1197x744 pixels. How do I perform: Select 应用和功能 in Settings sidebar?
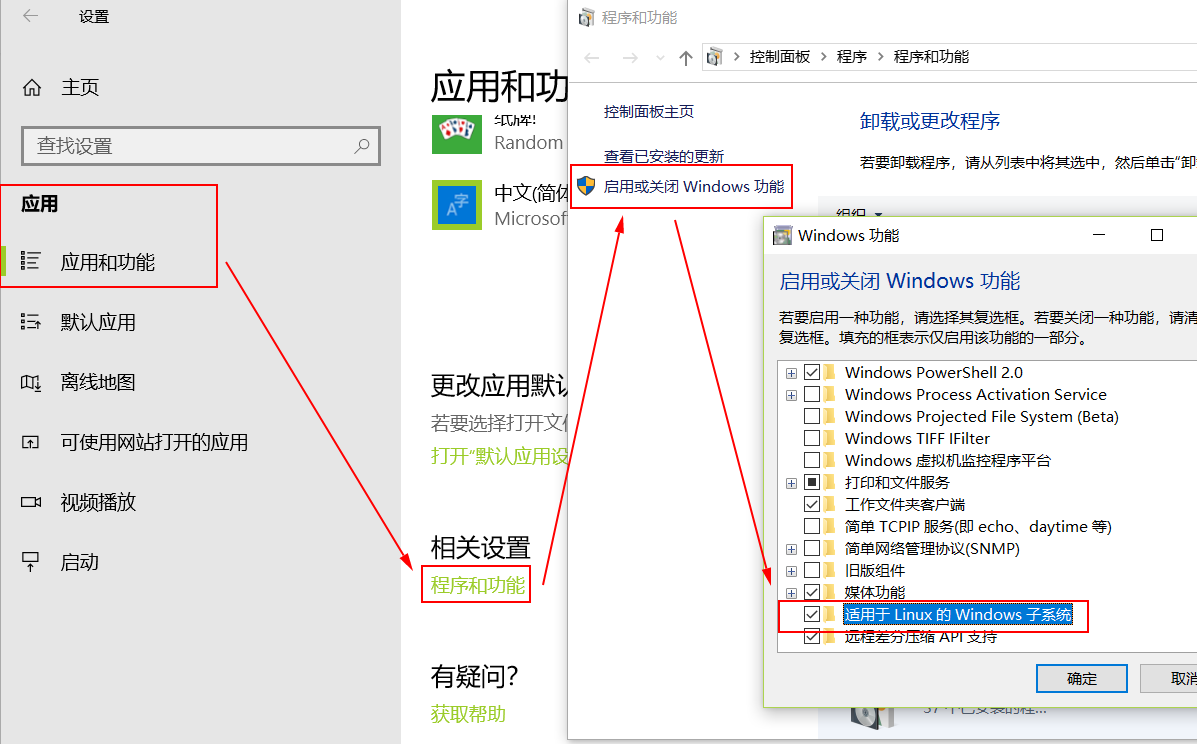[108, 262]
